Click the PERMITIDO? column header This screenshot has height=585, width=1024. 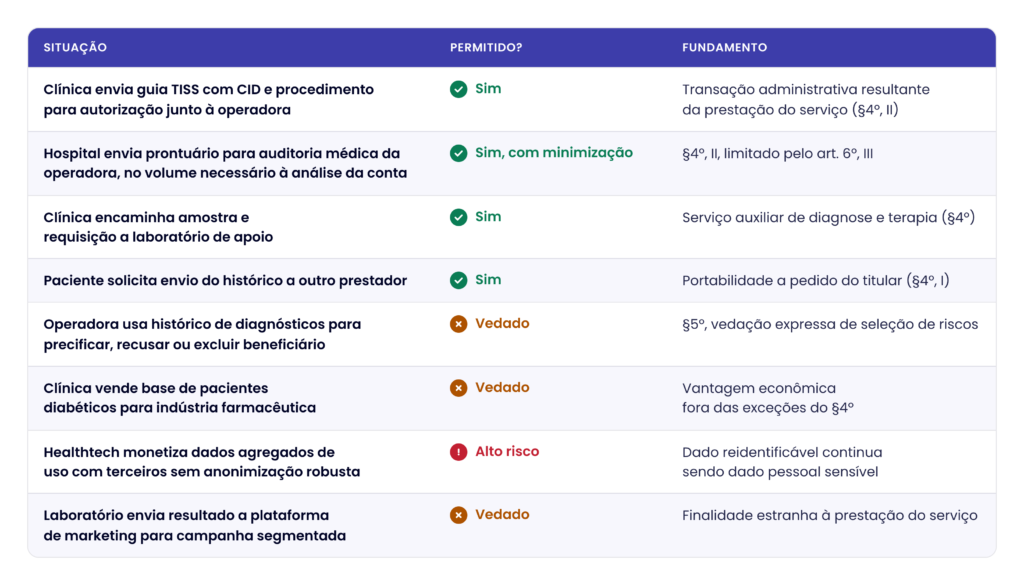486,48
